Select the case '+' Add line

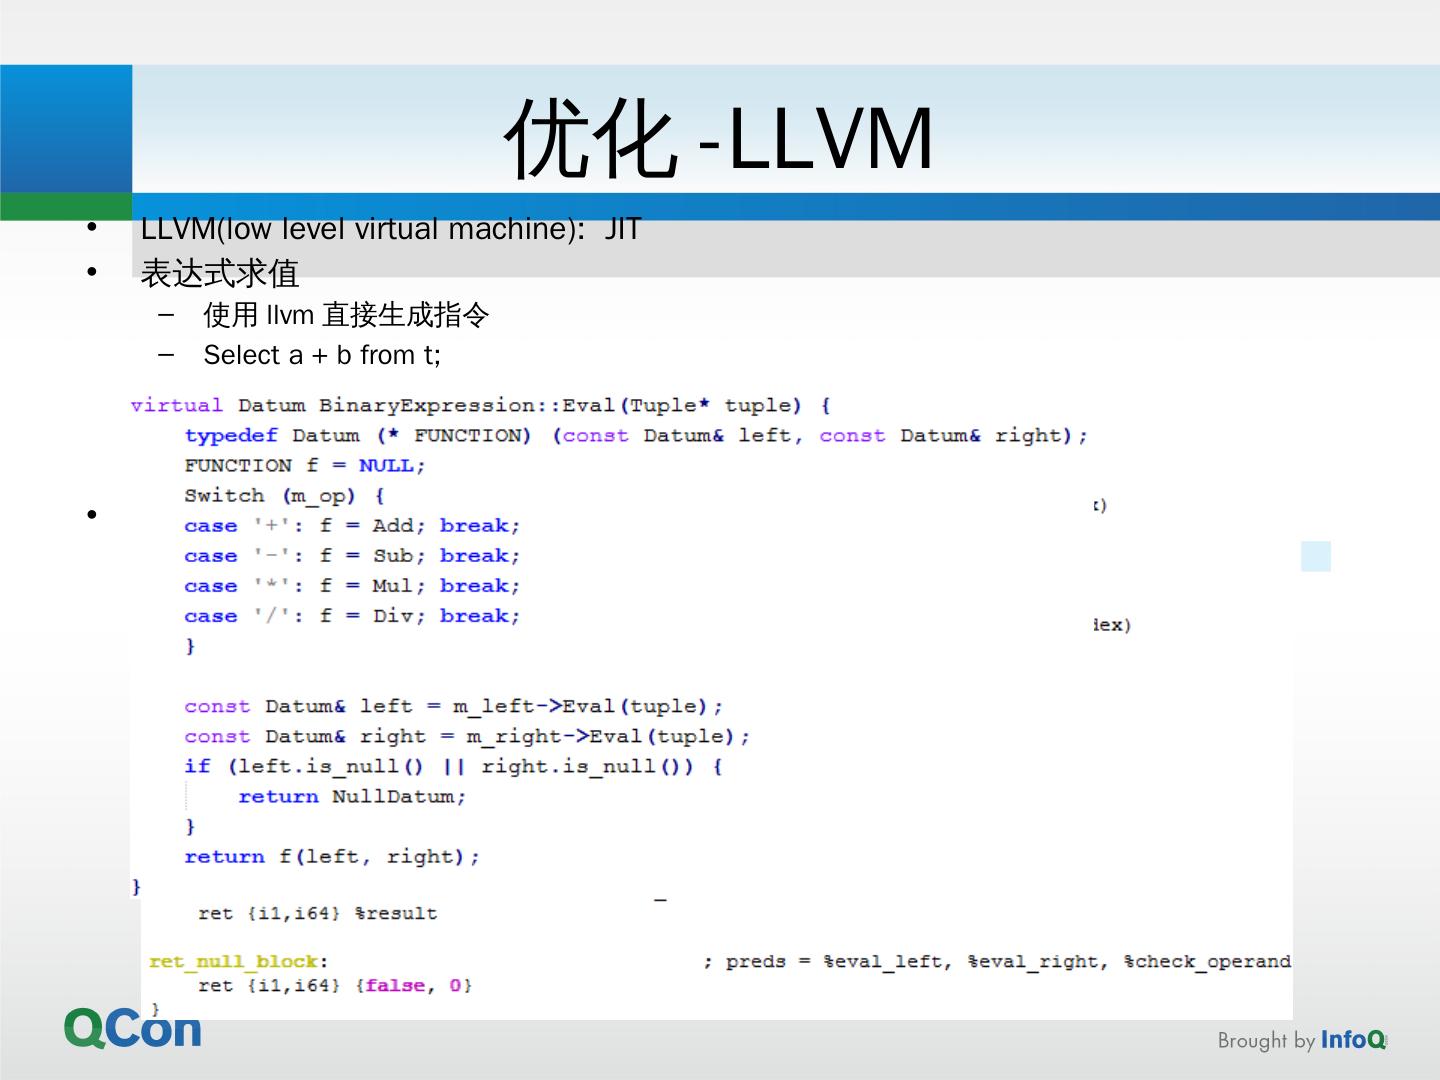coord(352,526)
